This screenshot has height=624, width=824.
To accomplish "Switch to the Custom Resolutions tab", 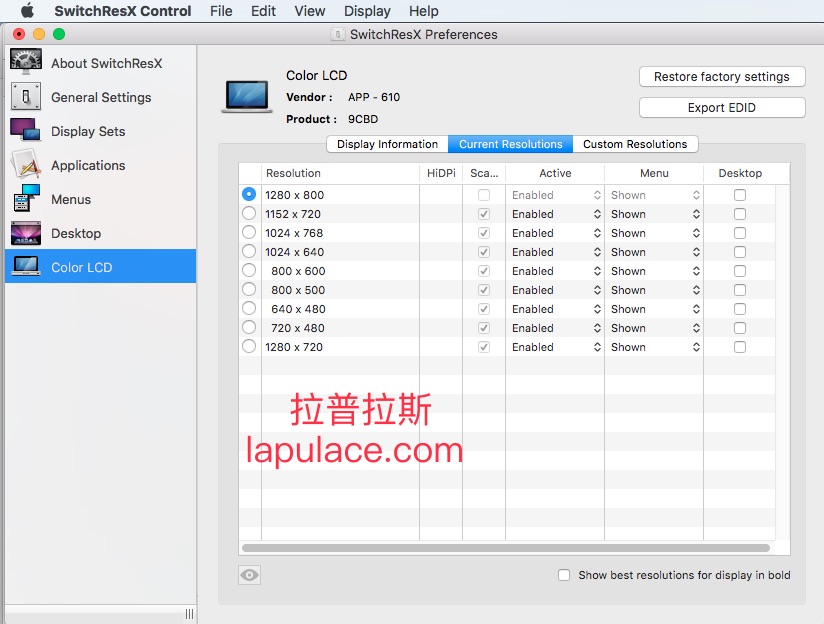I will point(635,144).
